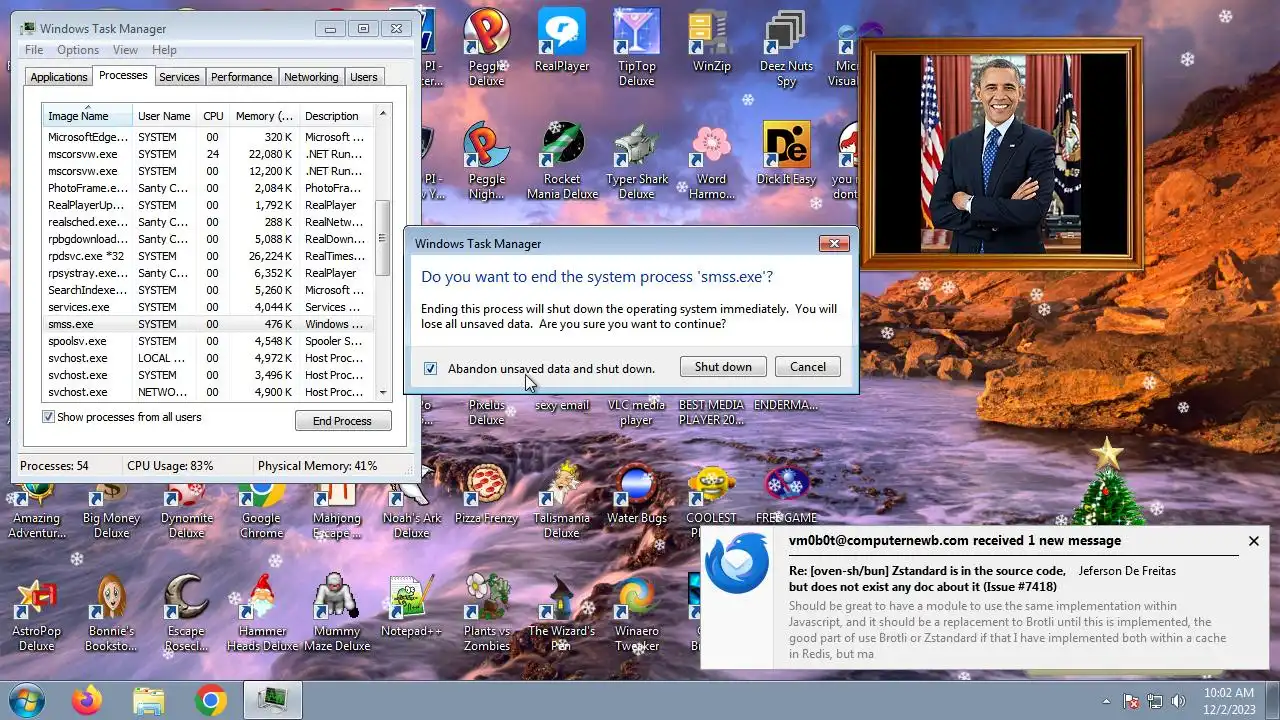This screenshot has width=1280, height=720.
Task: Toggle Show processes from all users
Action: pyautogui.click(x=48, y=417)
